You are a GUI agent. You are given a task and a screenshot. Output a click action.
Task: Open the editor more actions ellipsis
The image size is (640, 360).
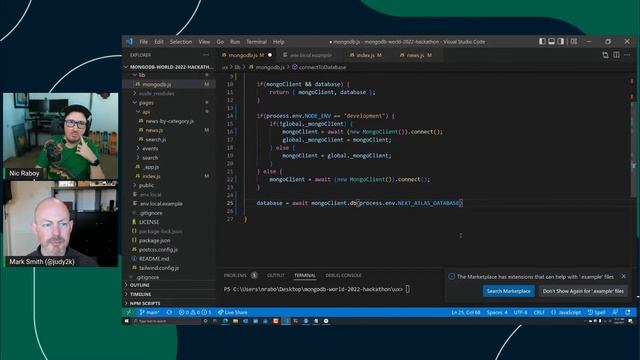627,55
